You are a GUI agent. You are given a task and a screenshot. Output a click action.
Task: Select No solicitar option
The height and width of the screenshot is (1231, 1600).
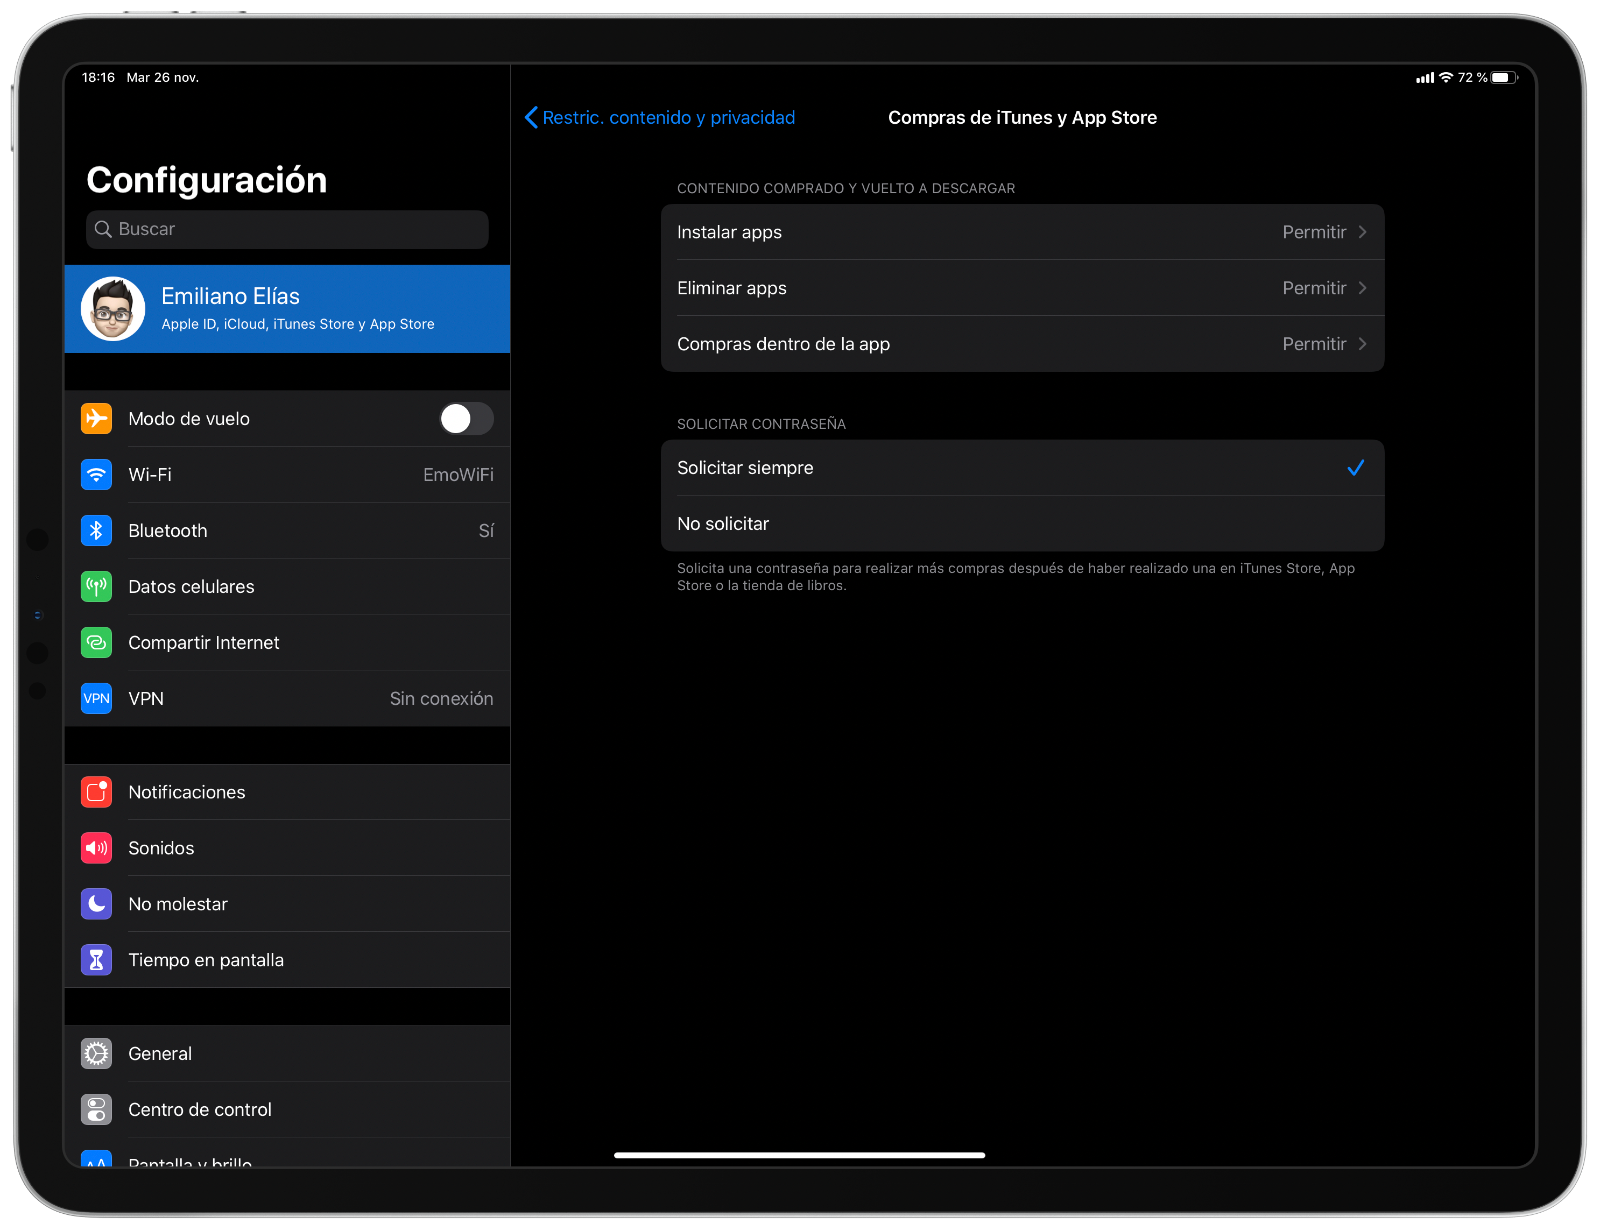[x=1022, y=524]
